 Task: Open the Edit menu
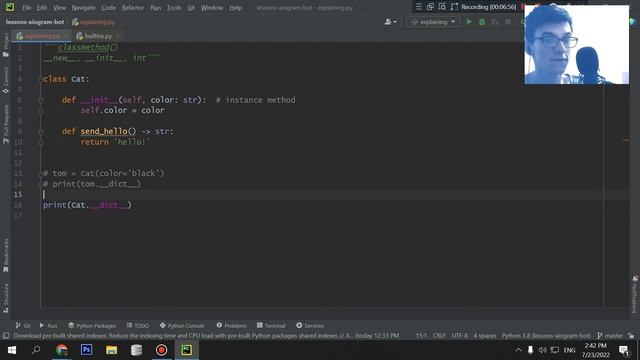pyautogui.click(x=42, y=7)
